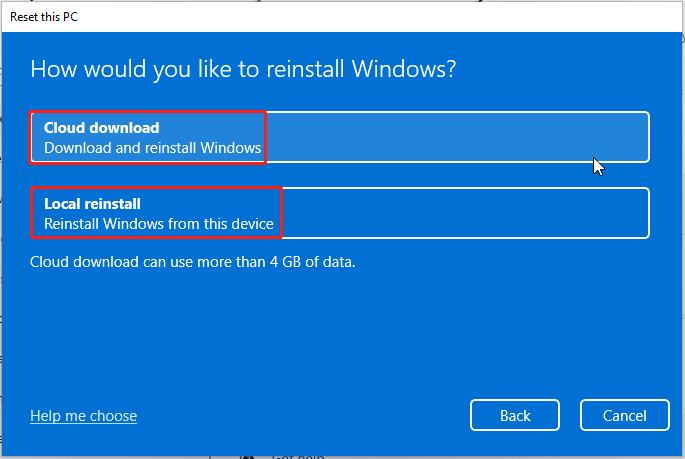The image size is (685, 459).
Task: Open the Help me choose link
Action: 83,415
